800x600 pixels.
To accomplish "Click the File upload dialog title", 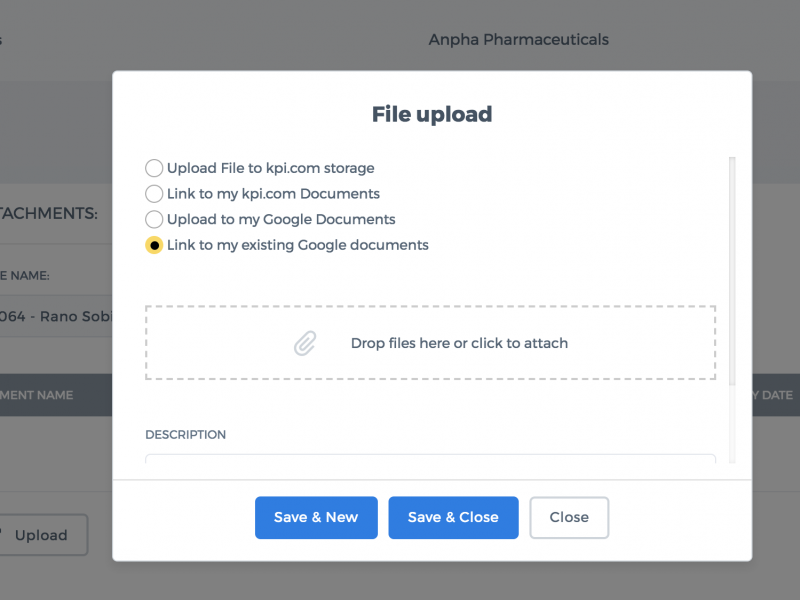I will pos(432,114).
